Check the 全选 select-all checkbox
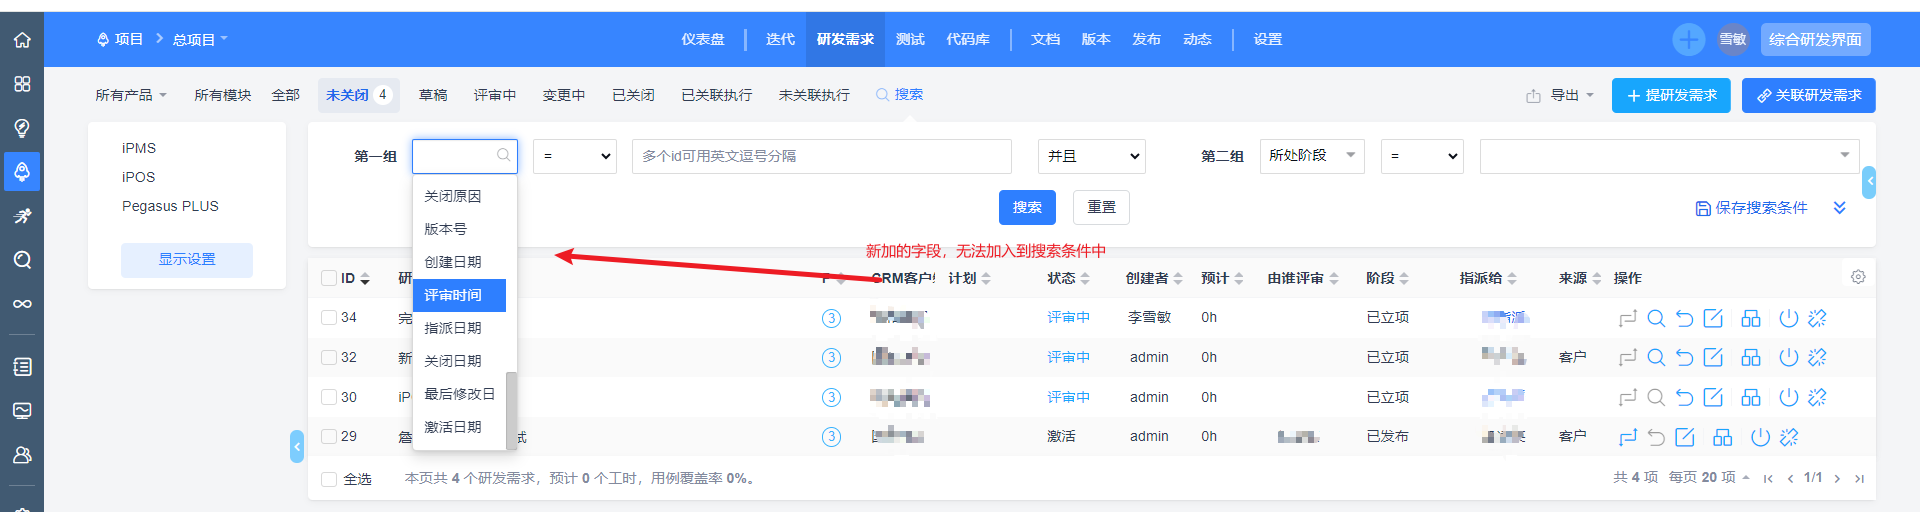This screenshot has width=1920, height=512. click(x=329, y=479)
